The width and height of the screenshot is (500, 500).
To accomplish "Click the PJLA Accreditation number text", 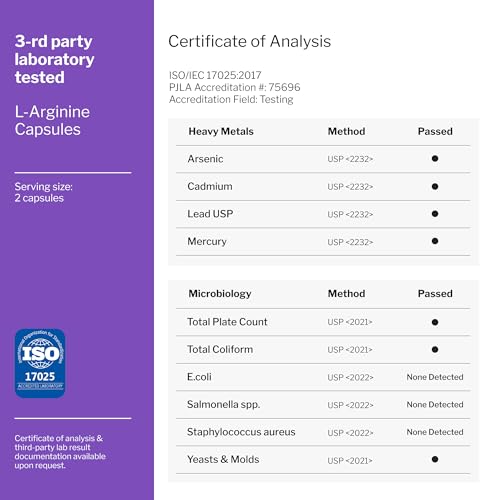I will click(235, 87).
